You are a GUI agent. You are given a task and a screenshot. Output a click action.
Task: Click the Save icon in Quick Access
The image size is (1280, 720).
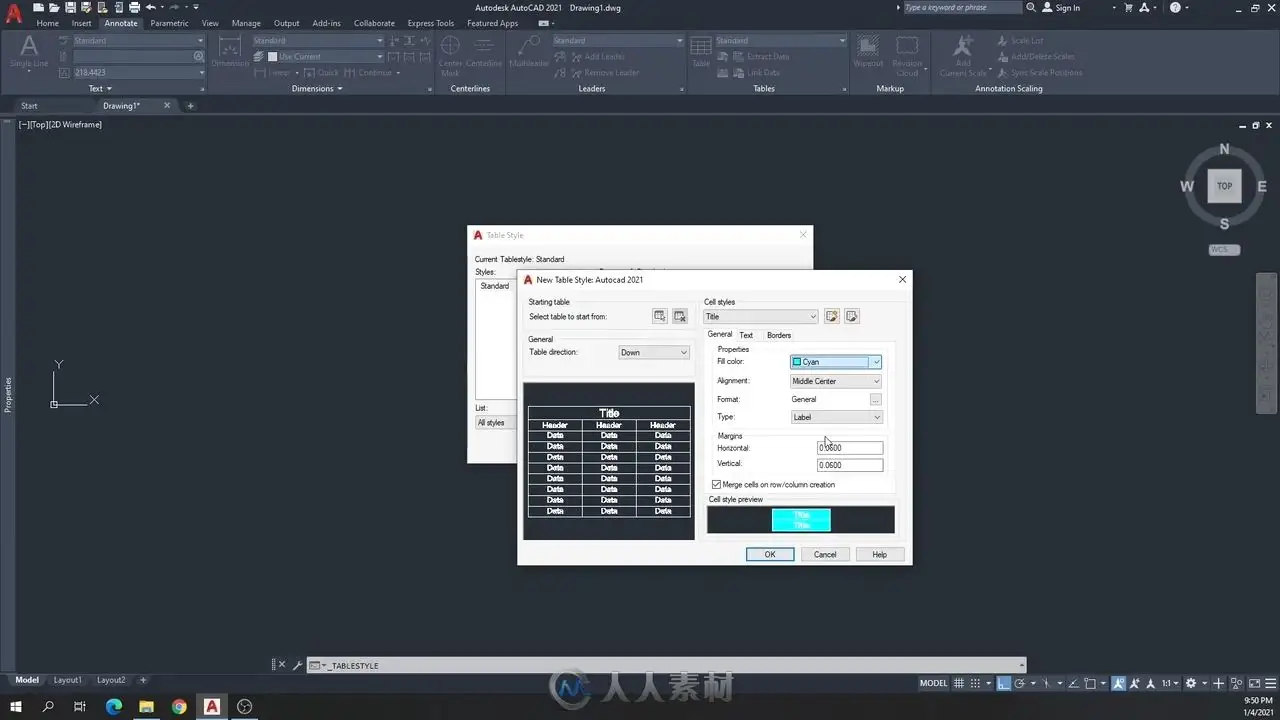pos(70,7)
